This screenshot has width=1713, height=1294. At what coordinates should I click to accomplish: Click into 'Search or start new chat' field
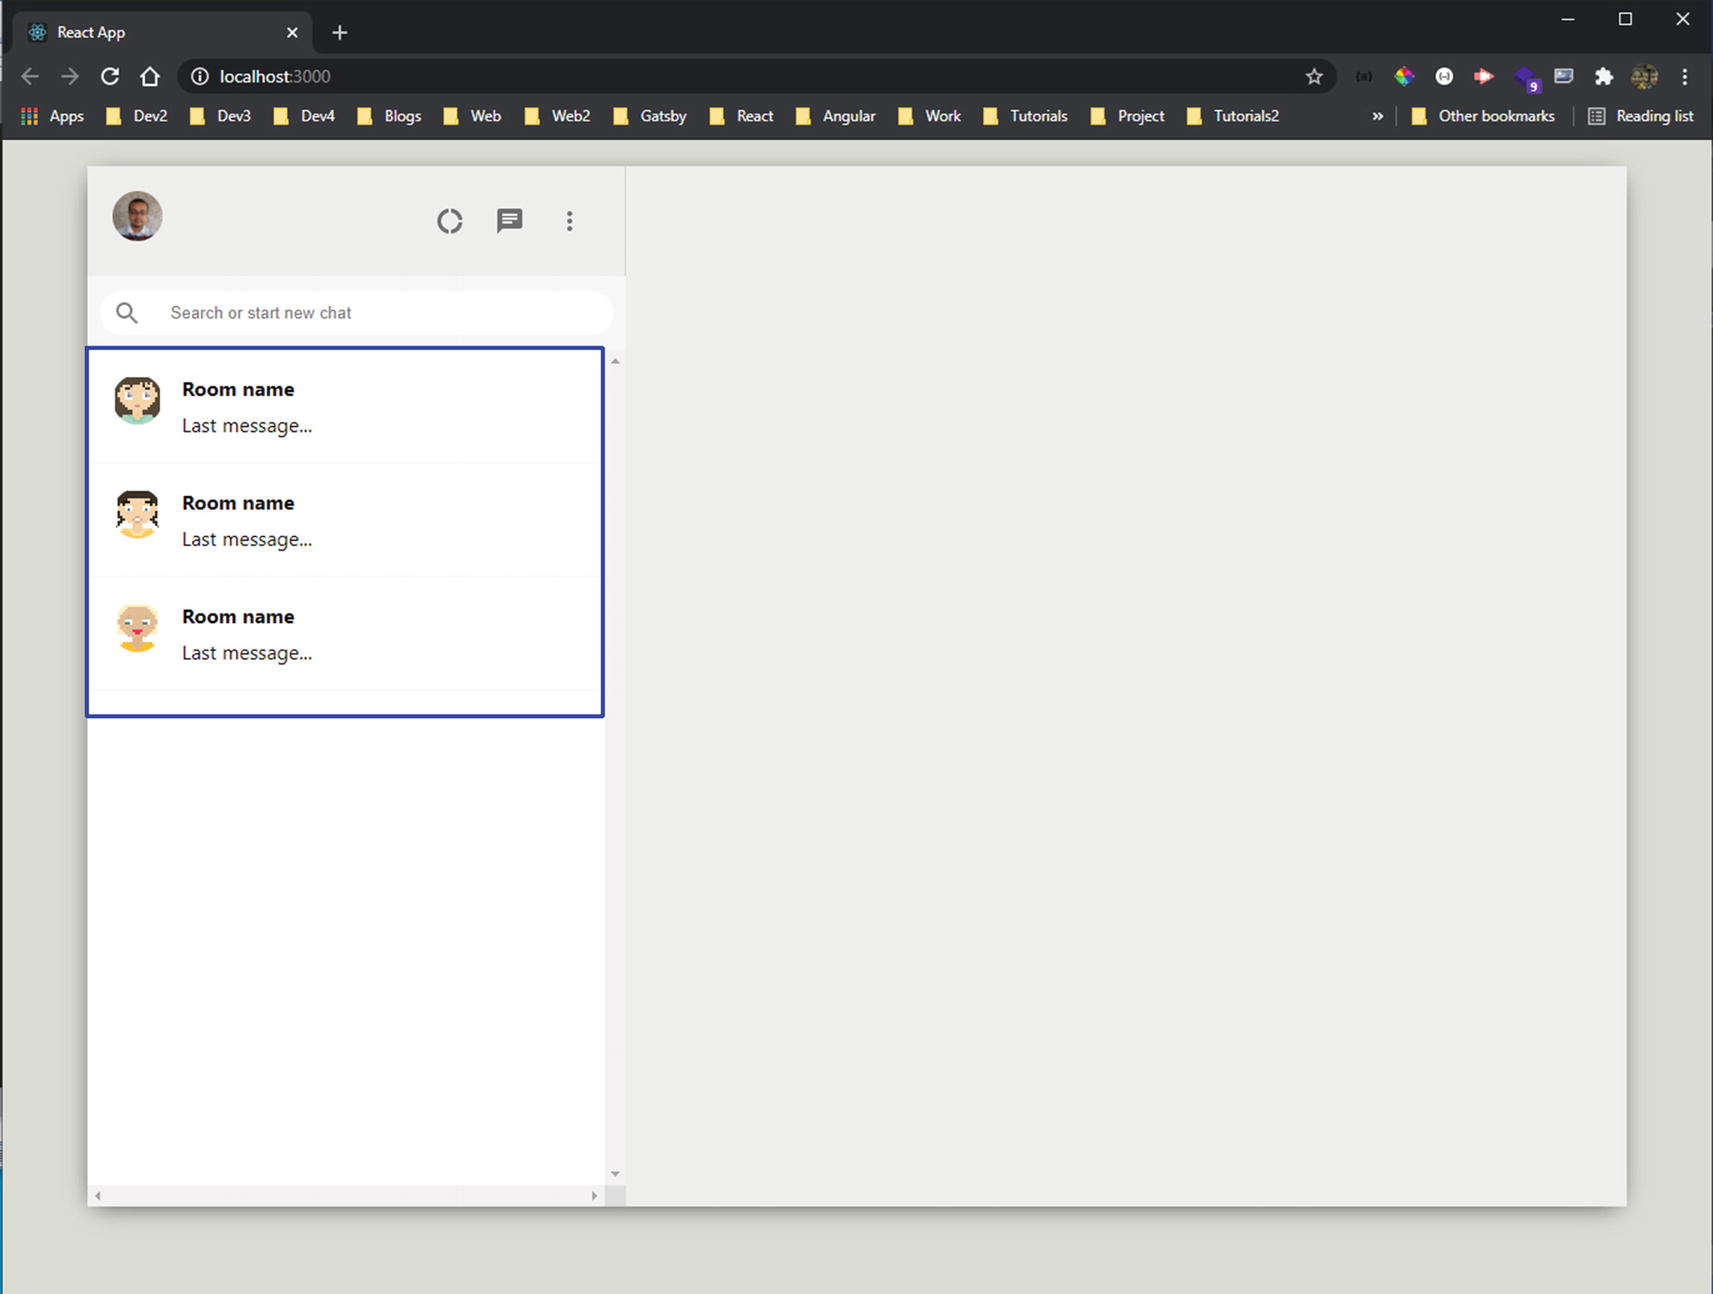tap(380, 313)
